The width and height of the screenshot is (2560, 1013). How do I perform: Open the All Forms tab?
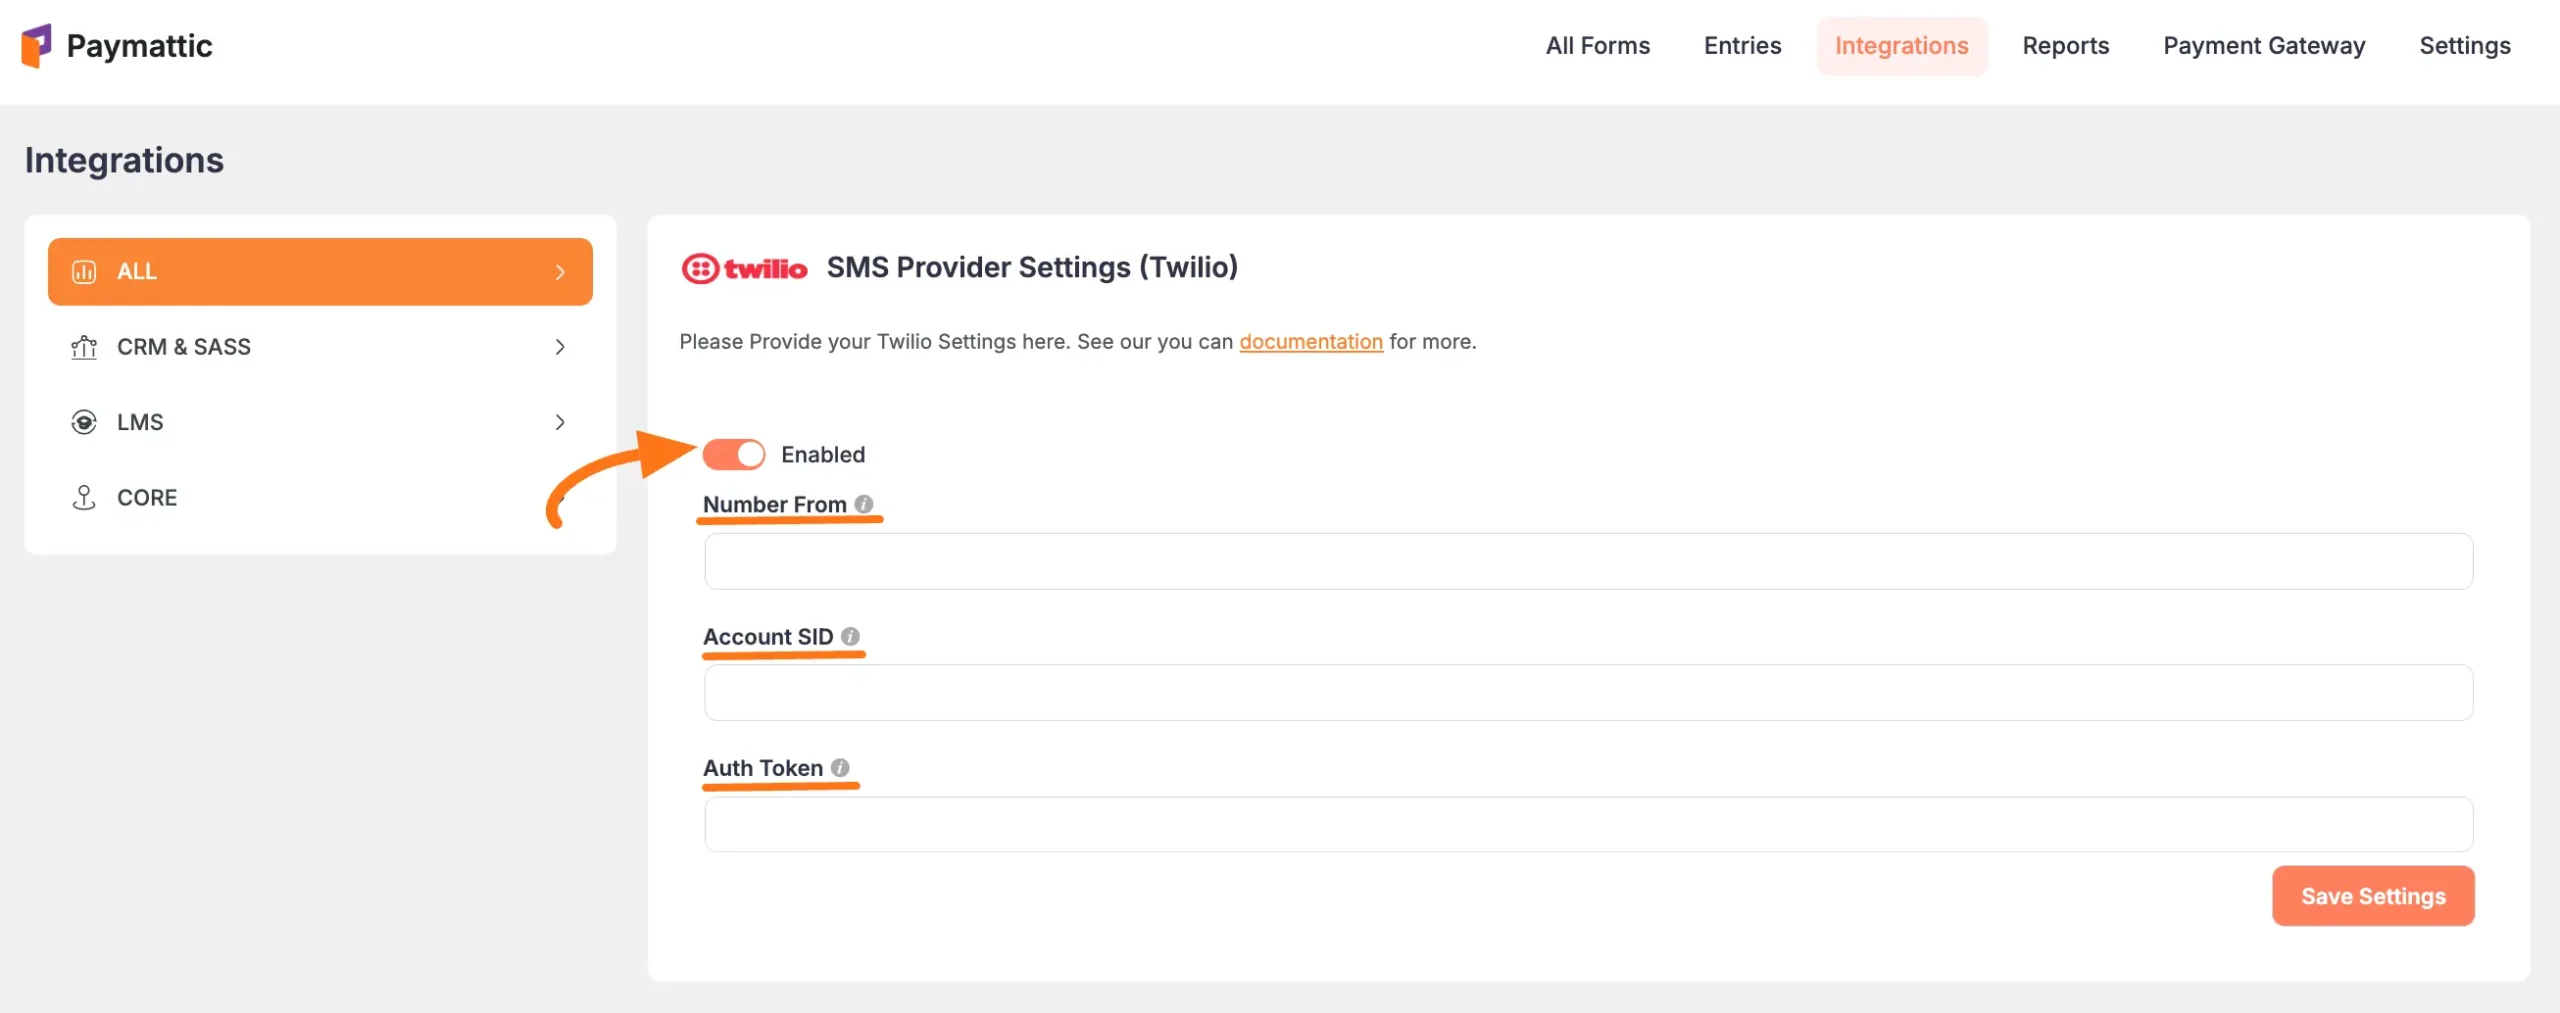pyautogui.click(x=1597, y=46)
